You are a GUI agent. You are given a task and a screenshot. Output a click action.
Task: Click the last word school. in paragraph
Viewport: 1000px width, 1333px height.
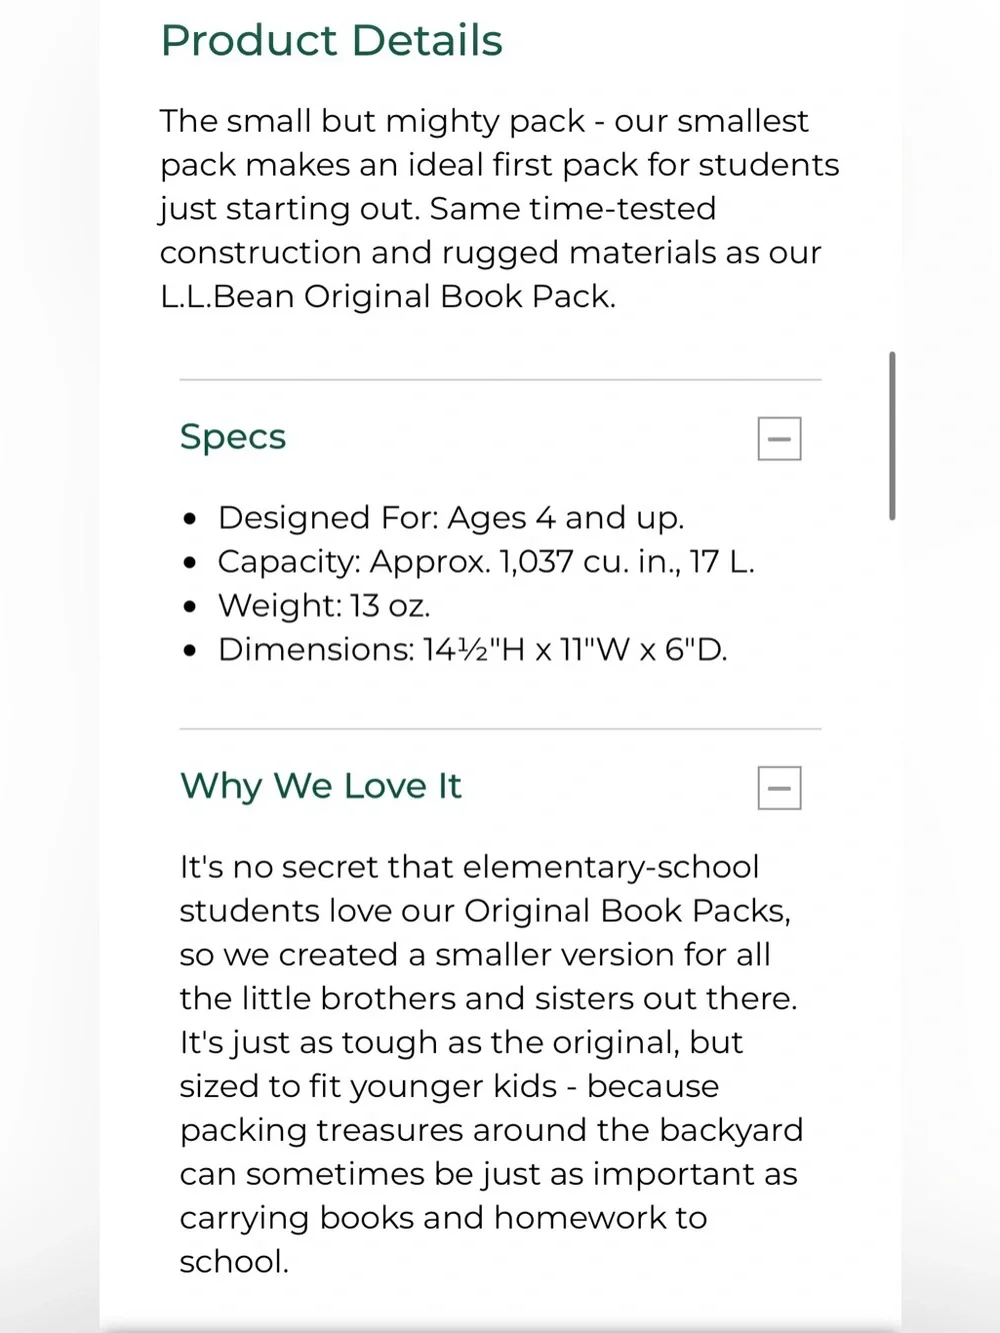pyautogui.click(x=234, y=1262)
